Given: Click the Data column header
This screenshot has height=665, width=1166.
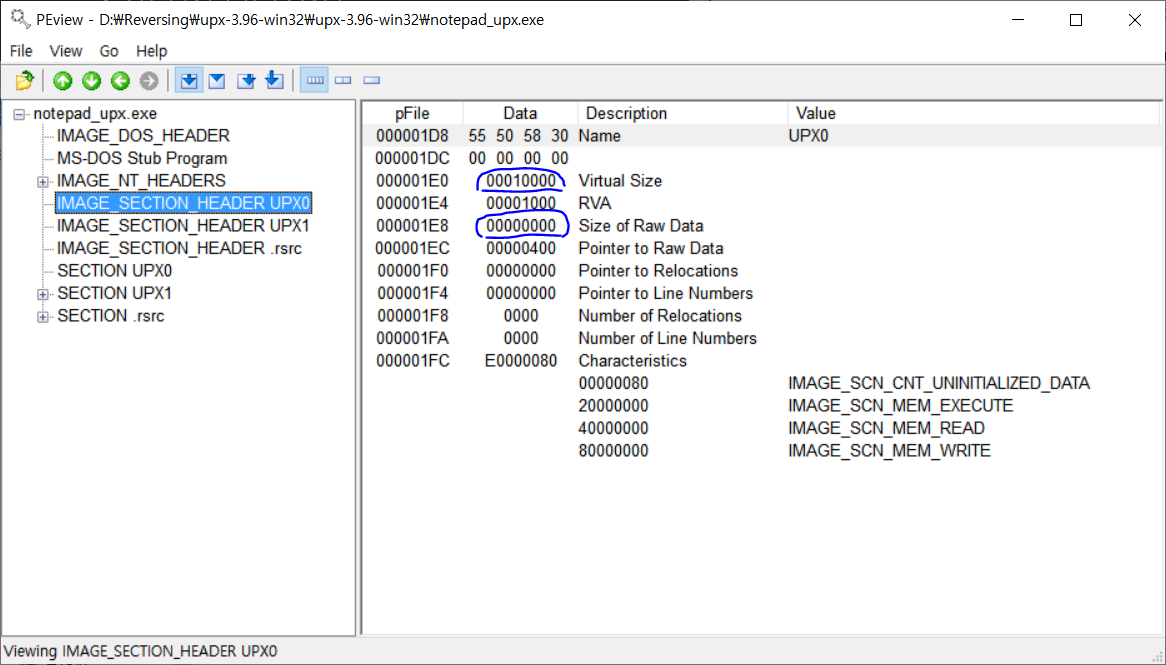Looking at the screenshot, I should pos(520,113).
